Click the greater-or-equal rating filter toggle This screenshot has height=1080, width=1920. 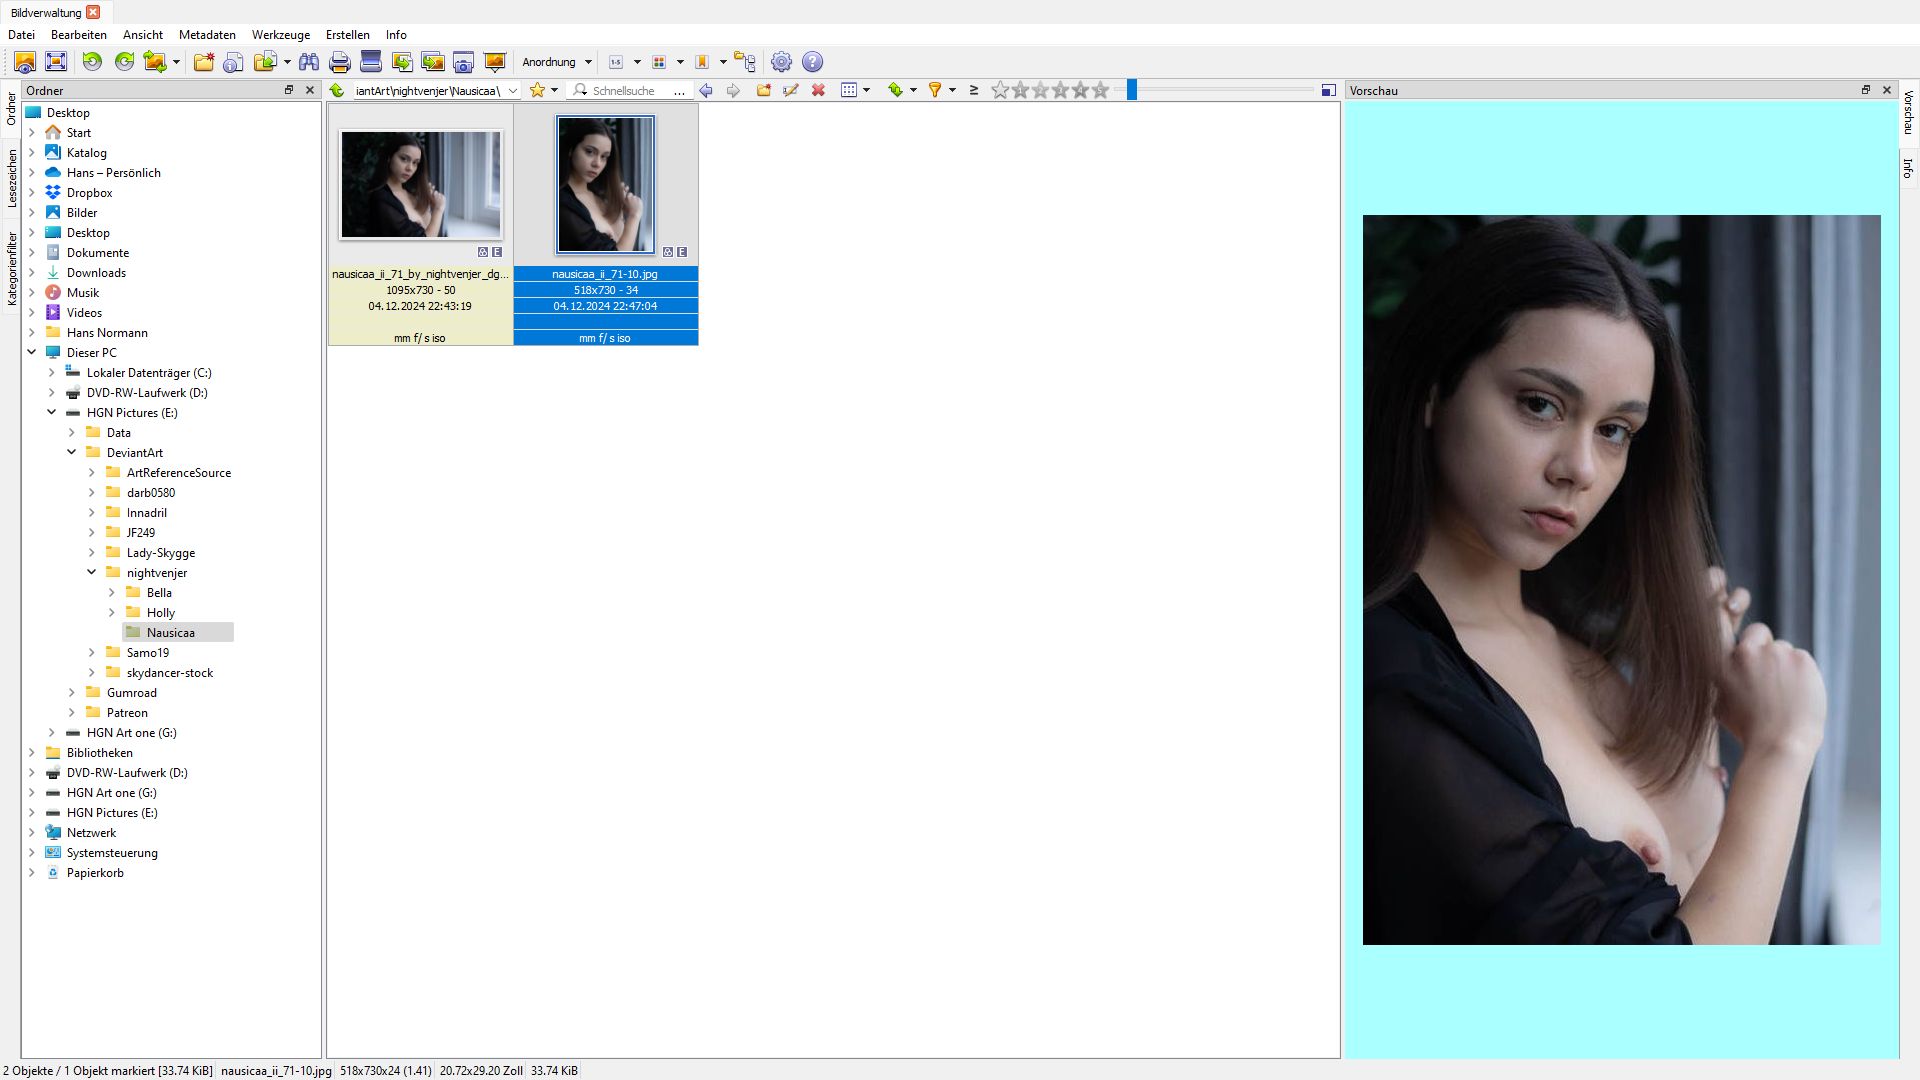(974, 90)
